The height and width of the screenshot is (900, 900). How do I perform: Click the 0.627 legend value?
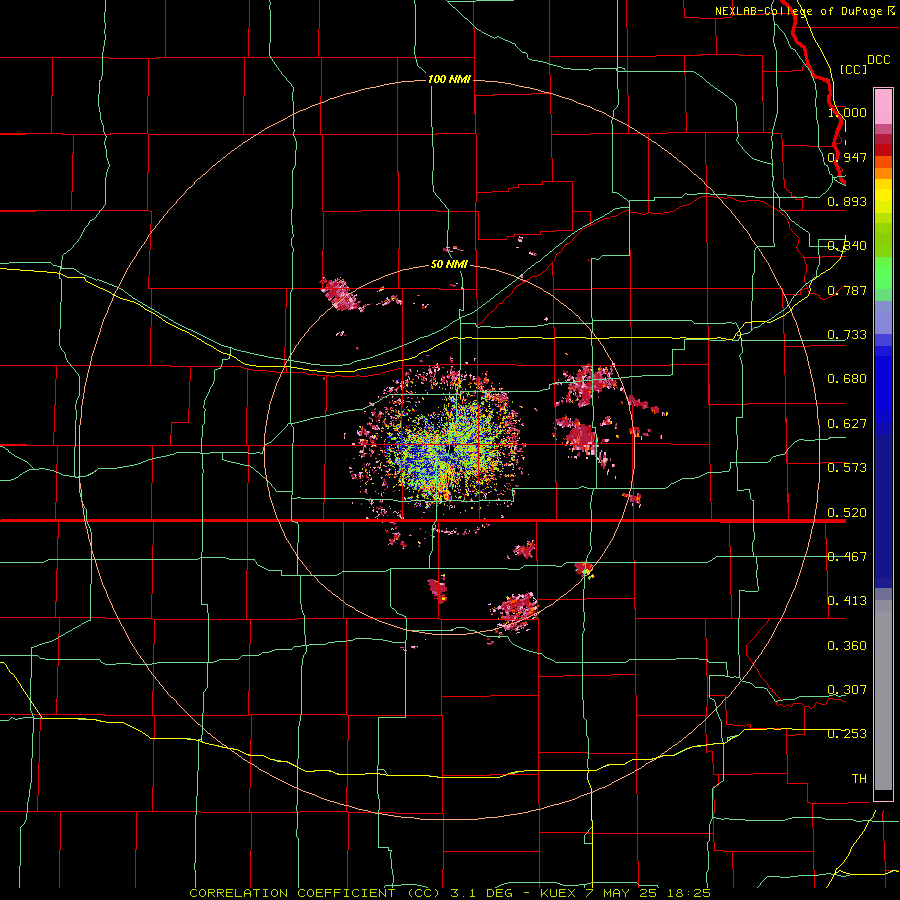(x=847, y=424)
